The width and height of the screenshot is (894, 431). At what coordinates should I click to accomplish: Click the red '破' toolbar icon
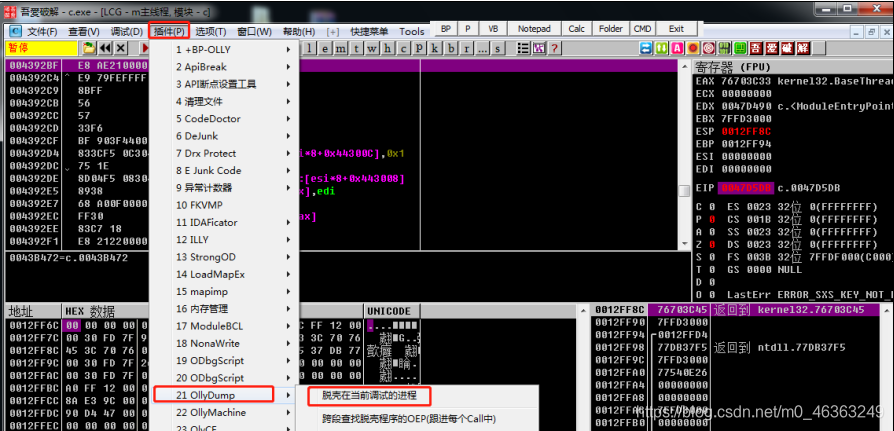(787, 48)
